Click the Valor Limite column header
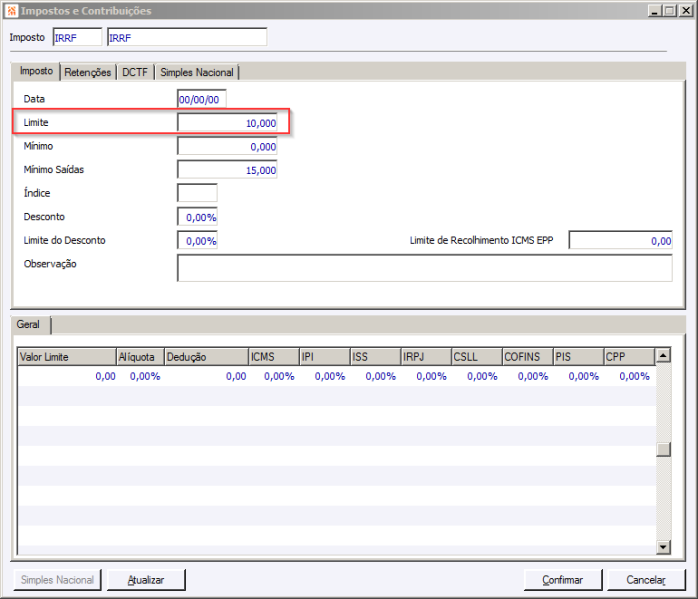The height and width of the screenshot is (599, 698). pos(67,357)
